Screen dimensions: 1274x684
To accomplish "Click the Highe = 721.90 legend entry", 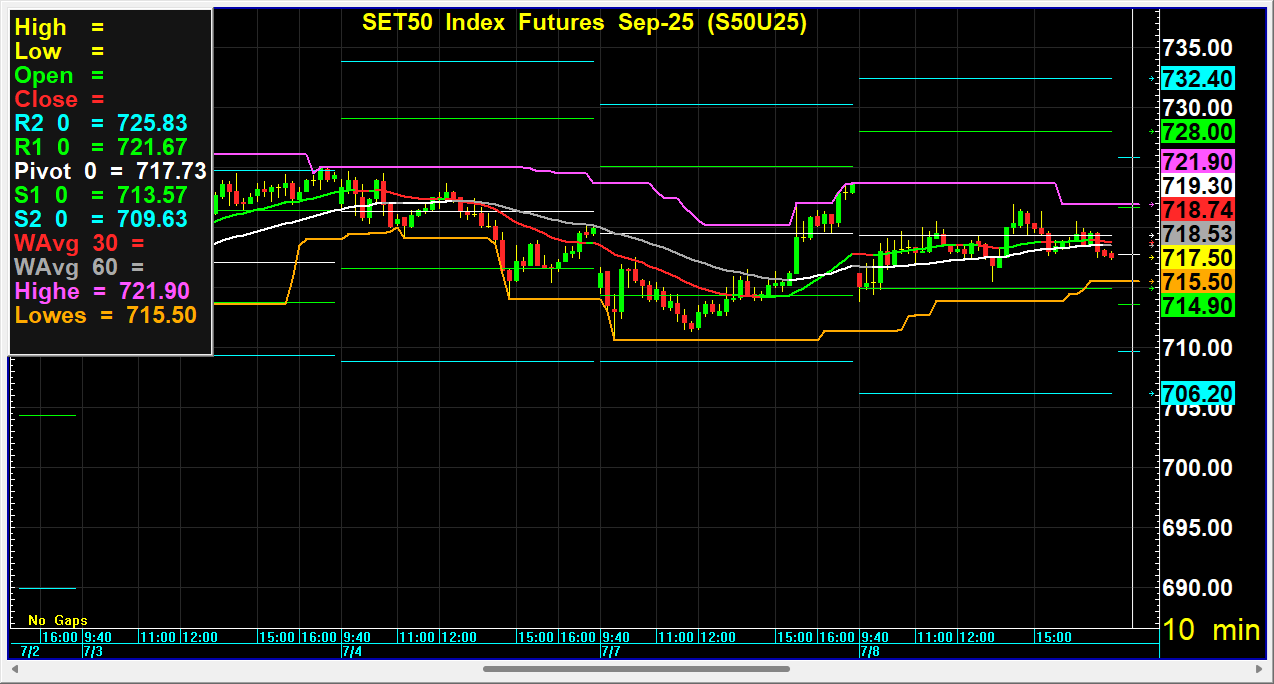I will (102, 291).
